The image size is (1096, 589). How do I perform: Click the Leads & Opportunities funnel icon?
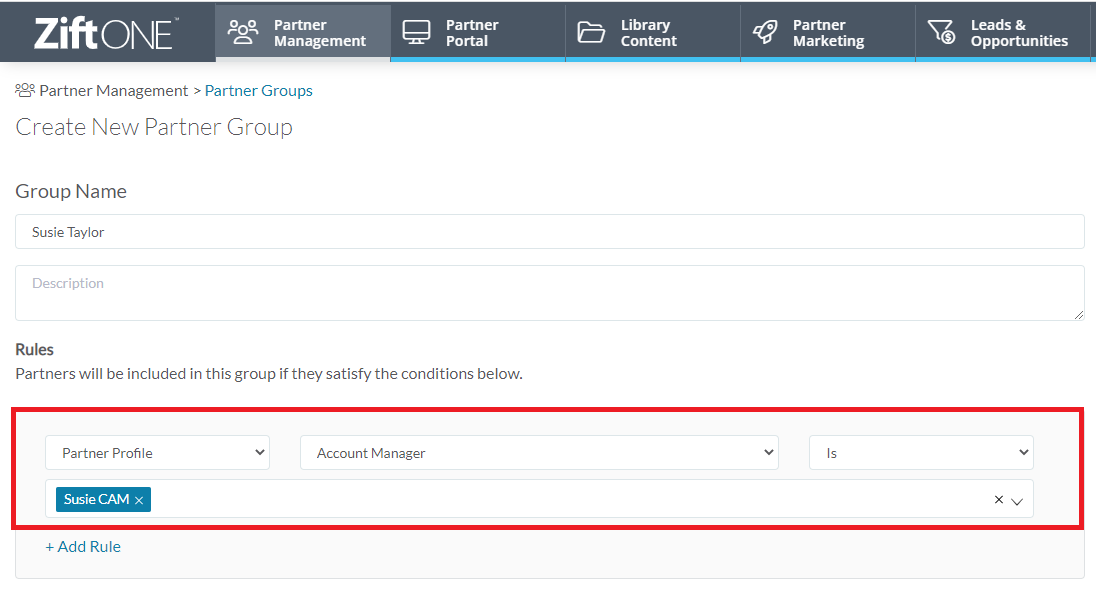point(942,32)
